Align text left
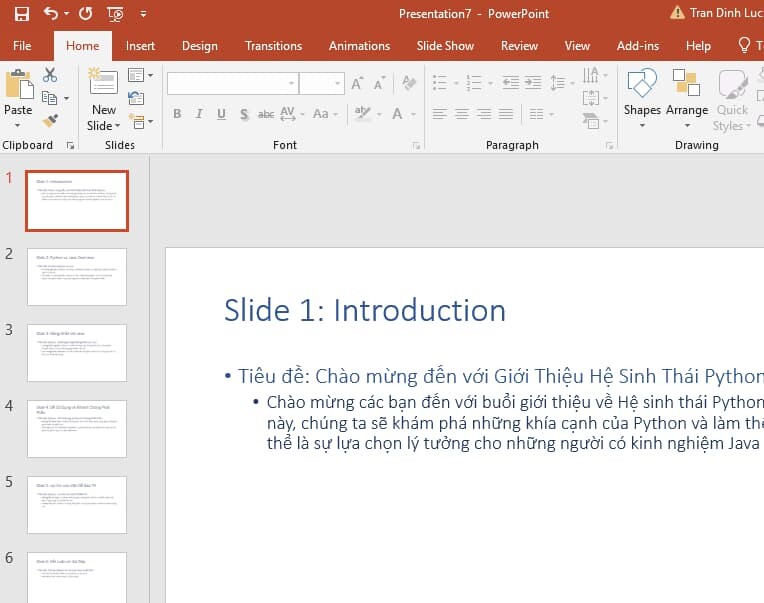This screenshot has height=603, width=764. (x=439, y=114)
